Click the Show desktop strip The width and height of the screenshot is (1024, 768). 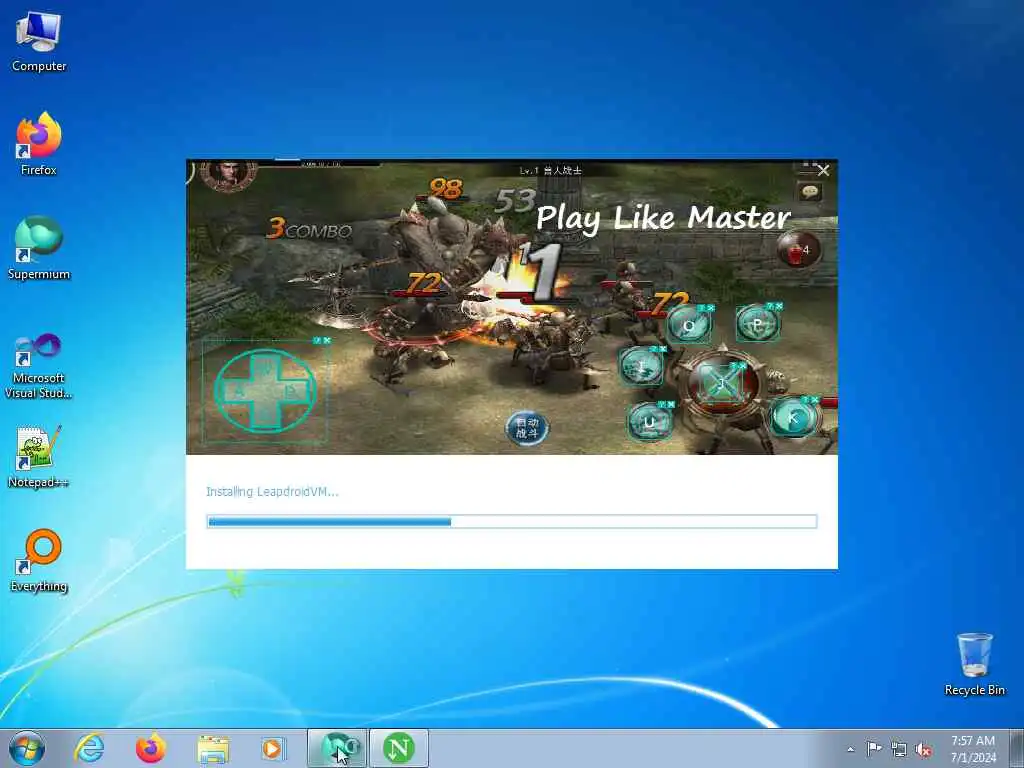coord(1017,748)
